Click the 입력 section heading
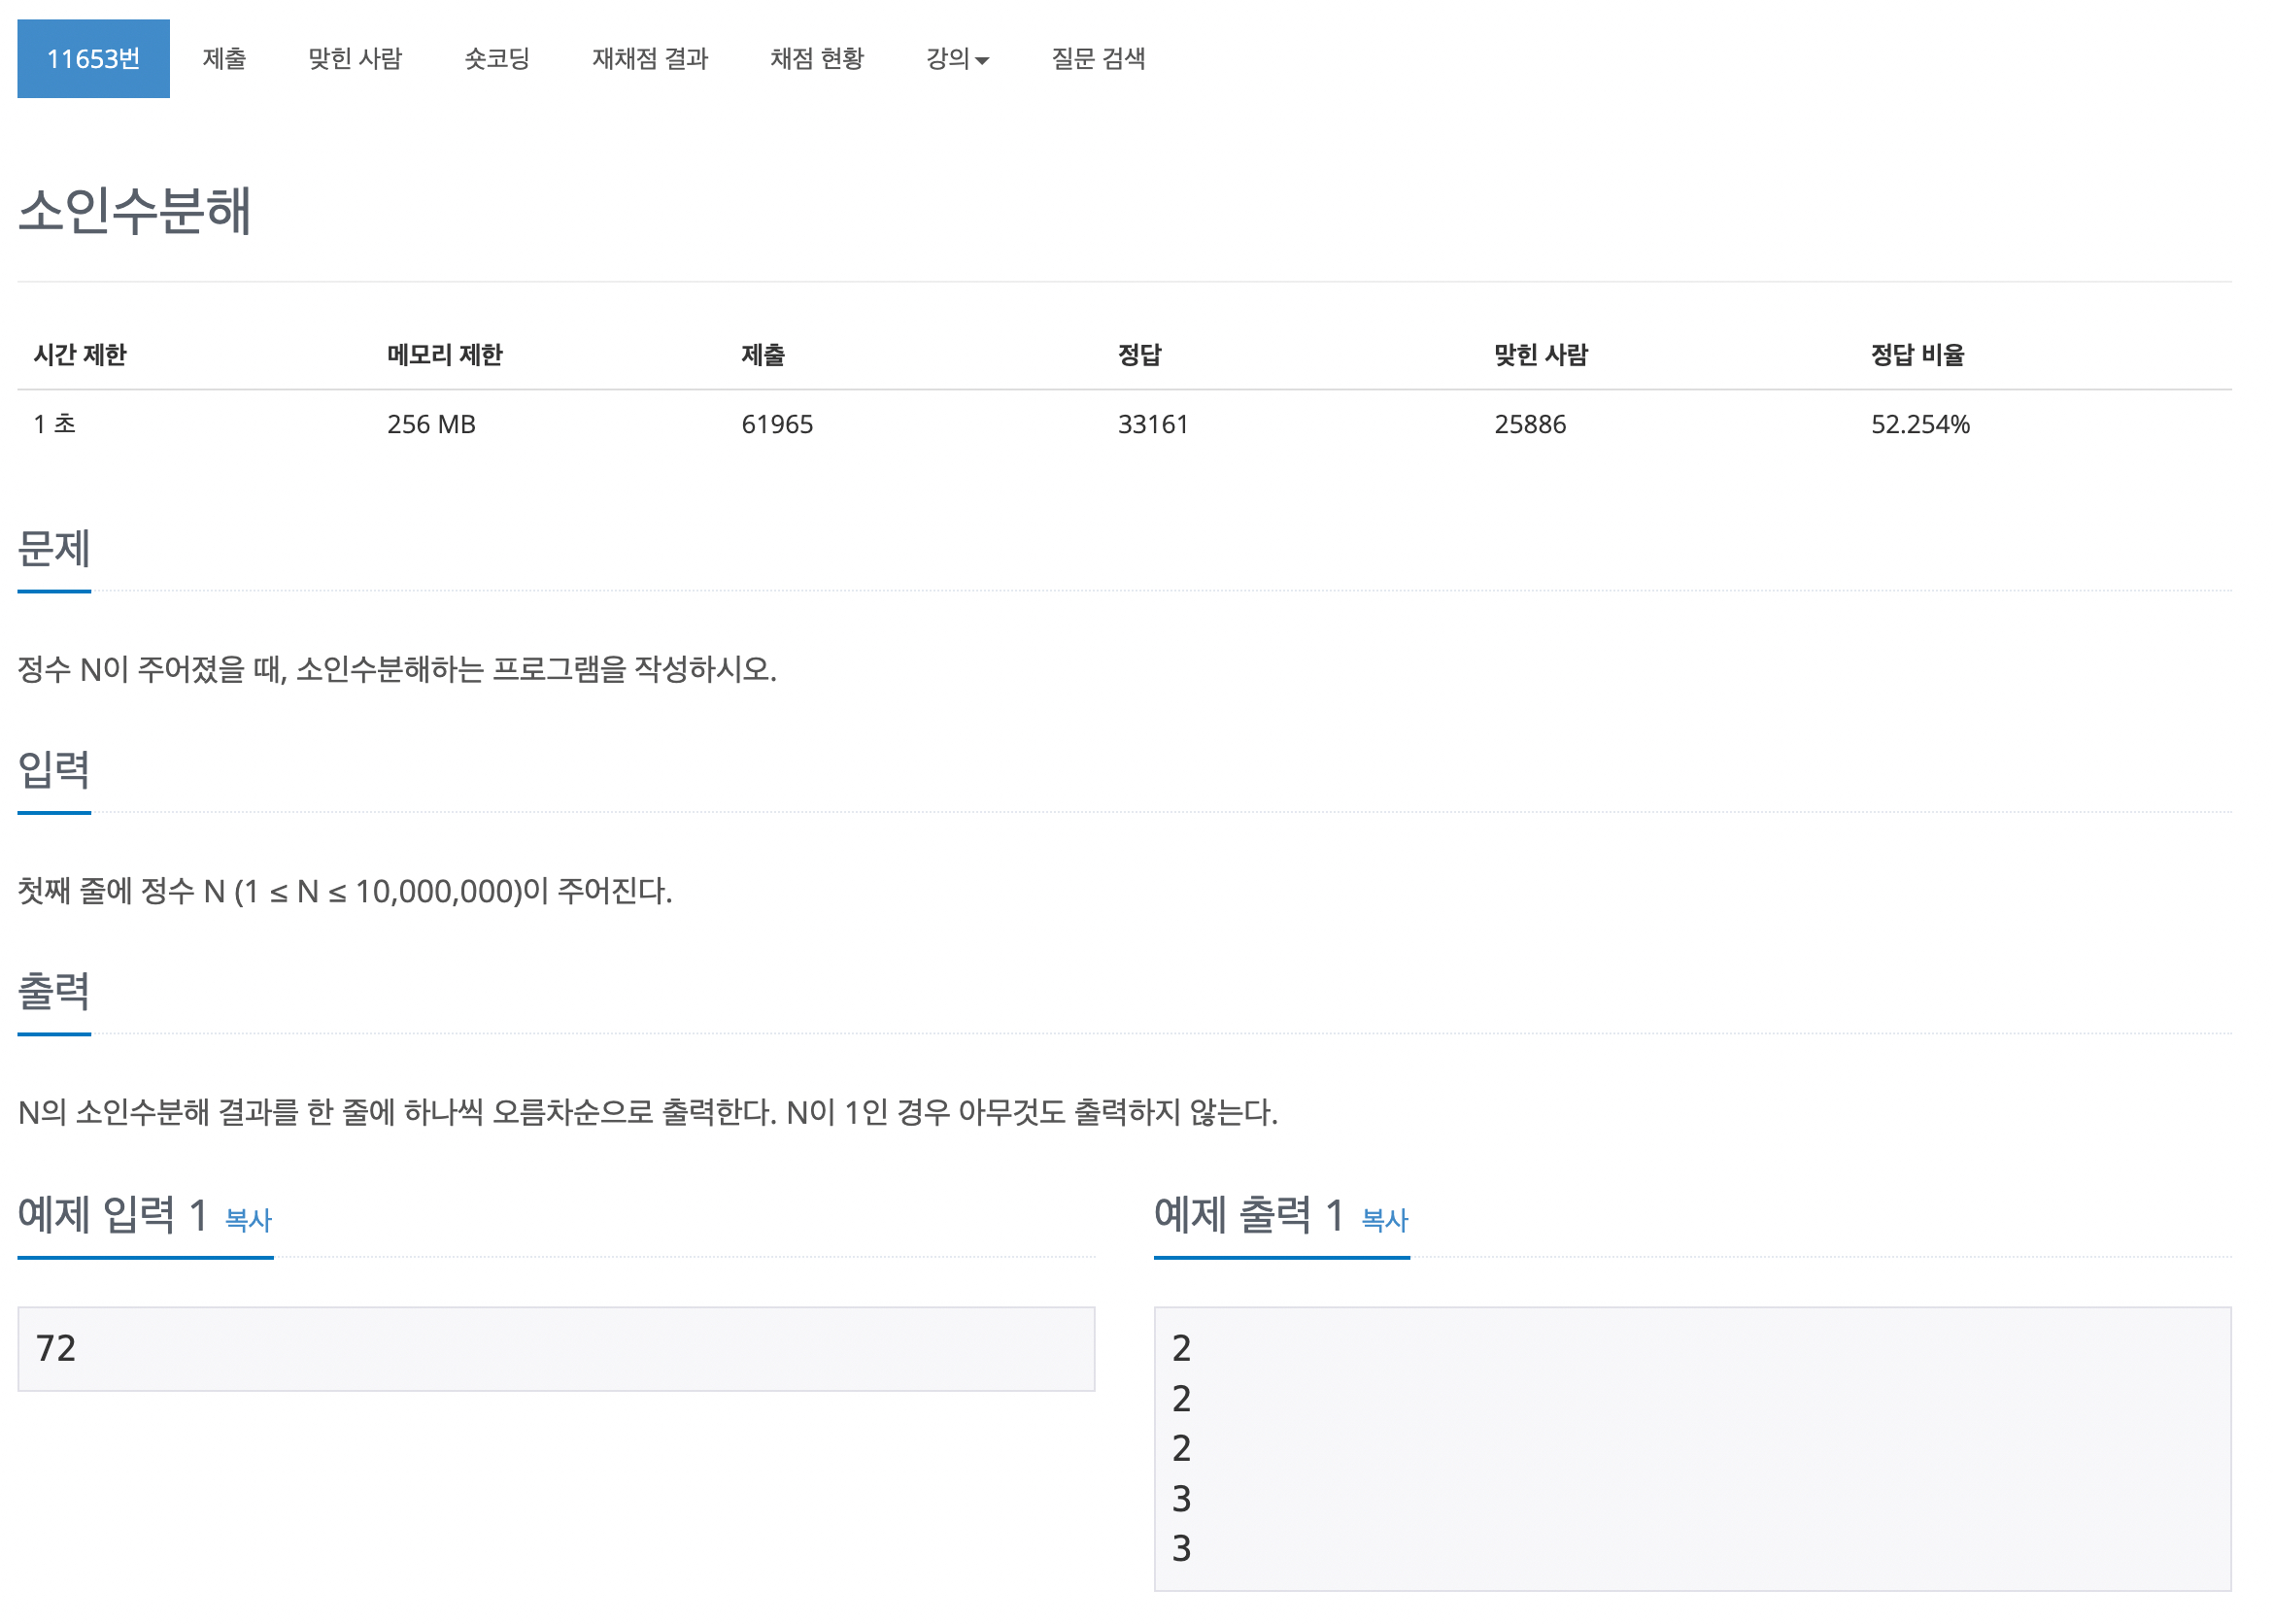 coord(54,770)
